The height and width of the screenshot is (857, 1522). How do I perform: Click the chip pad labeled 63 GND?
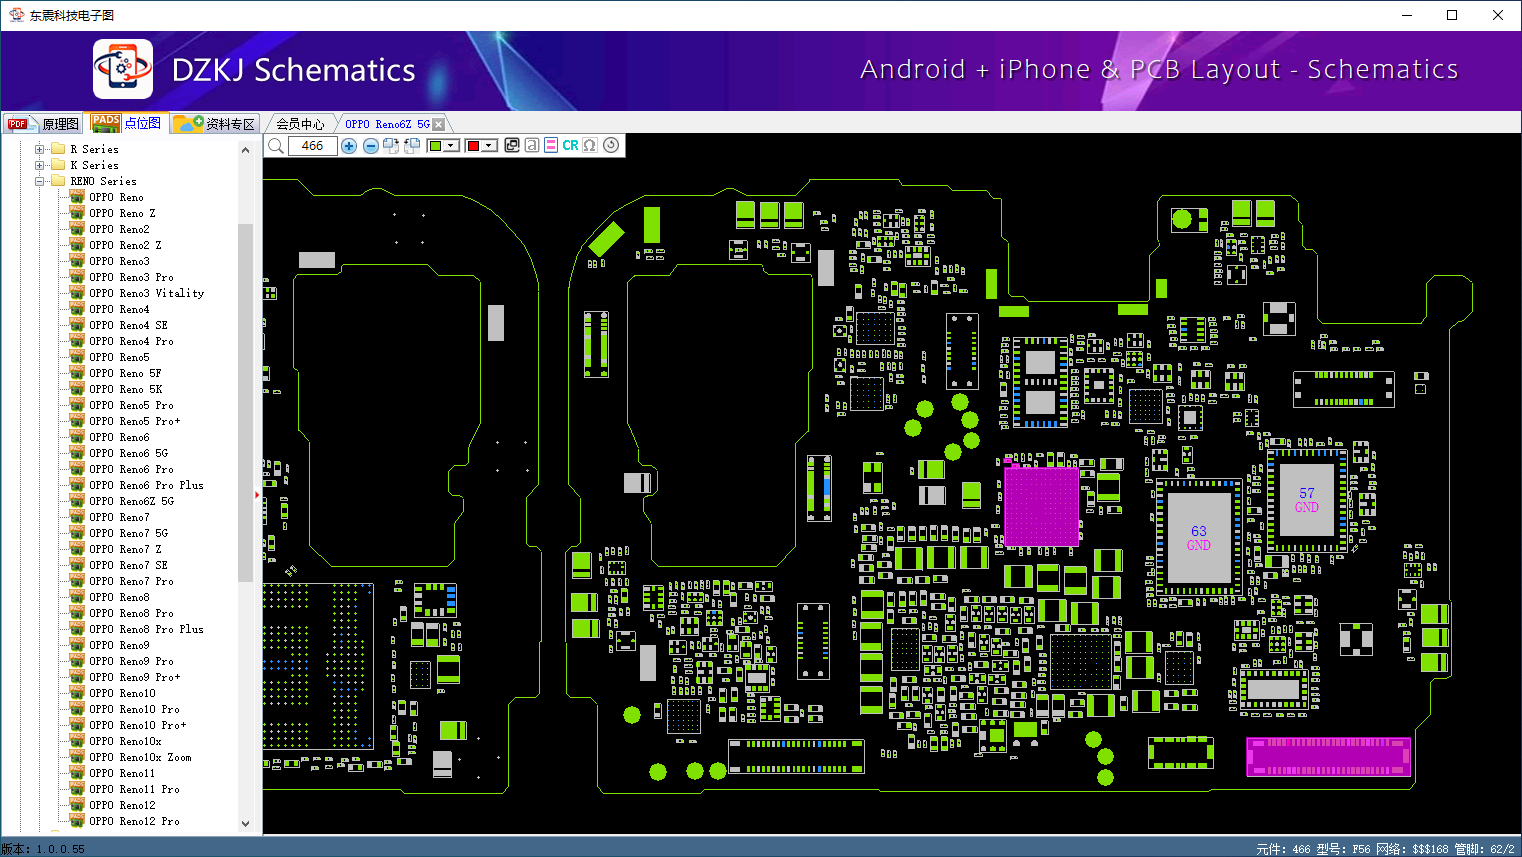1199,538
